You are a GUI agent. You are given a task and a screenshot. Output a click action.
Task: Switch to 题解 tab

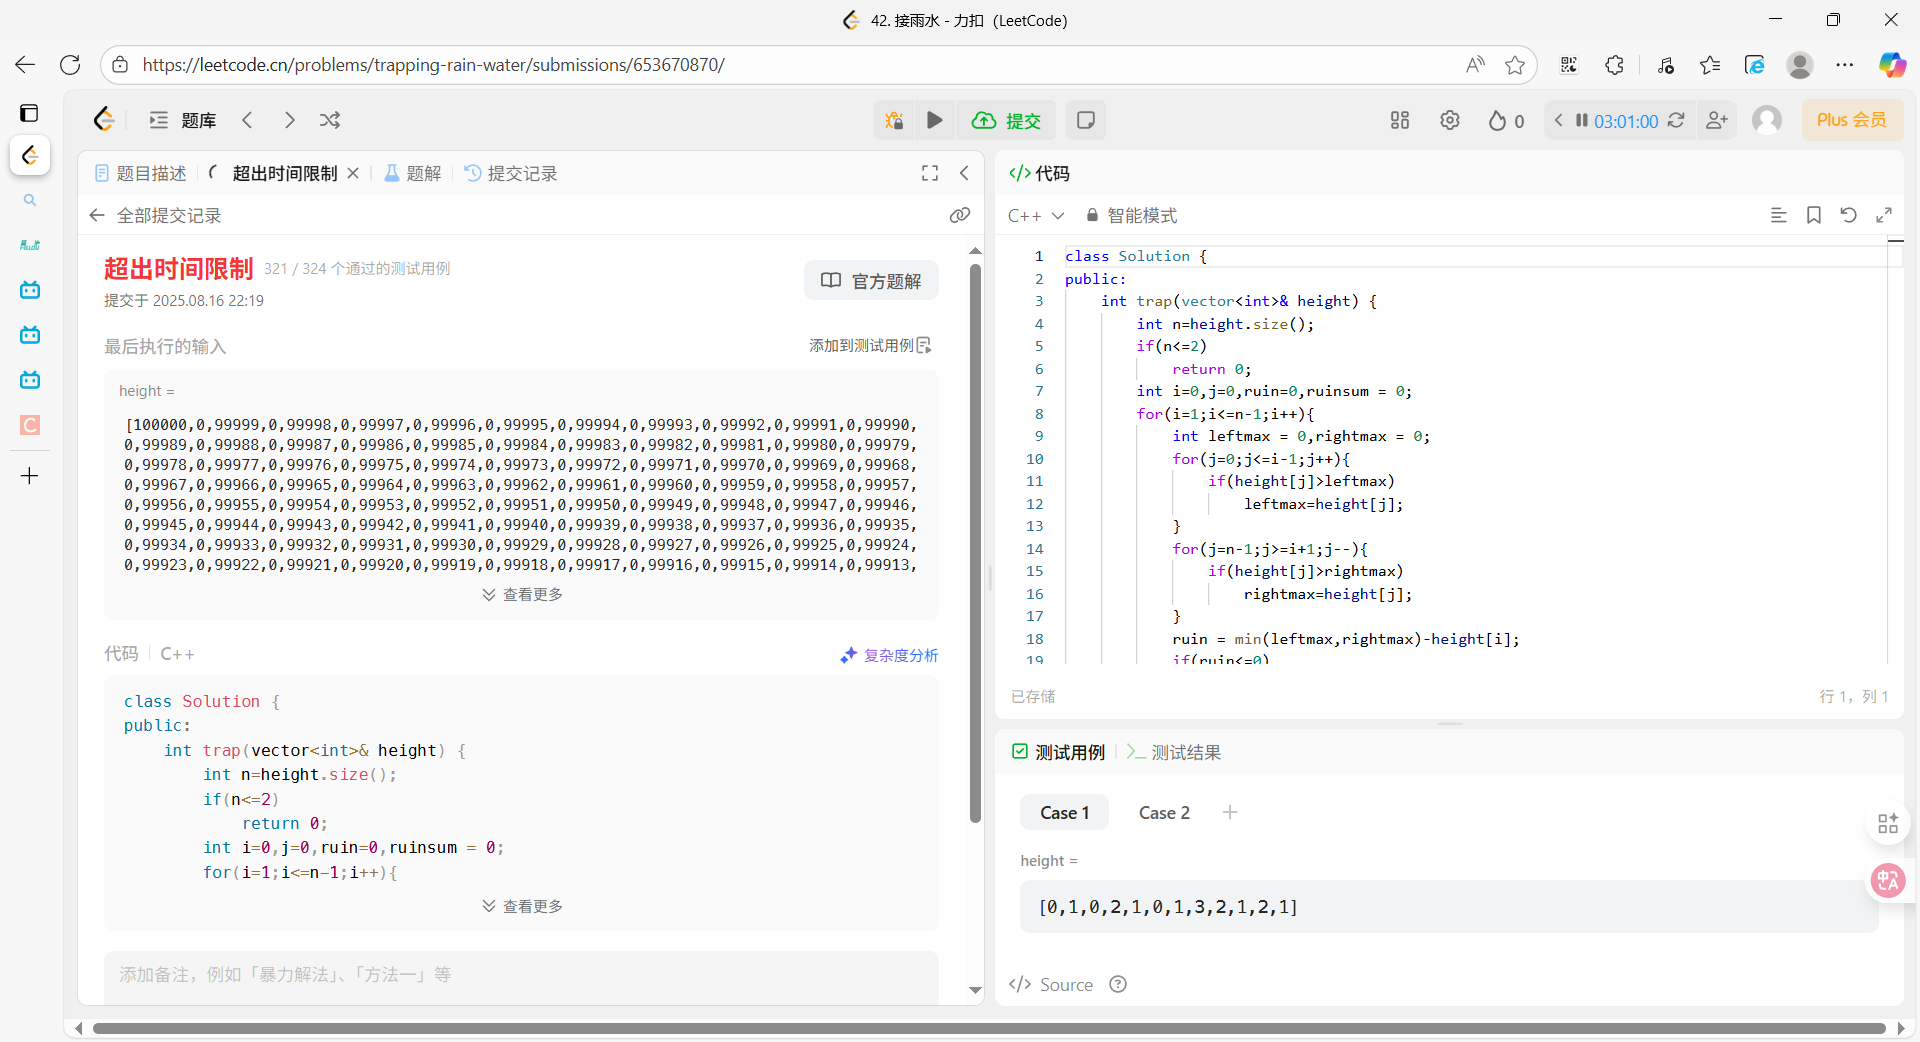click(413, 173)
